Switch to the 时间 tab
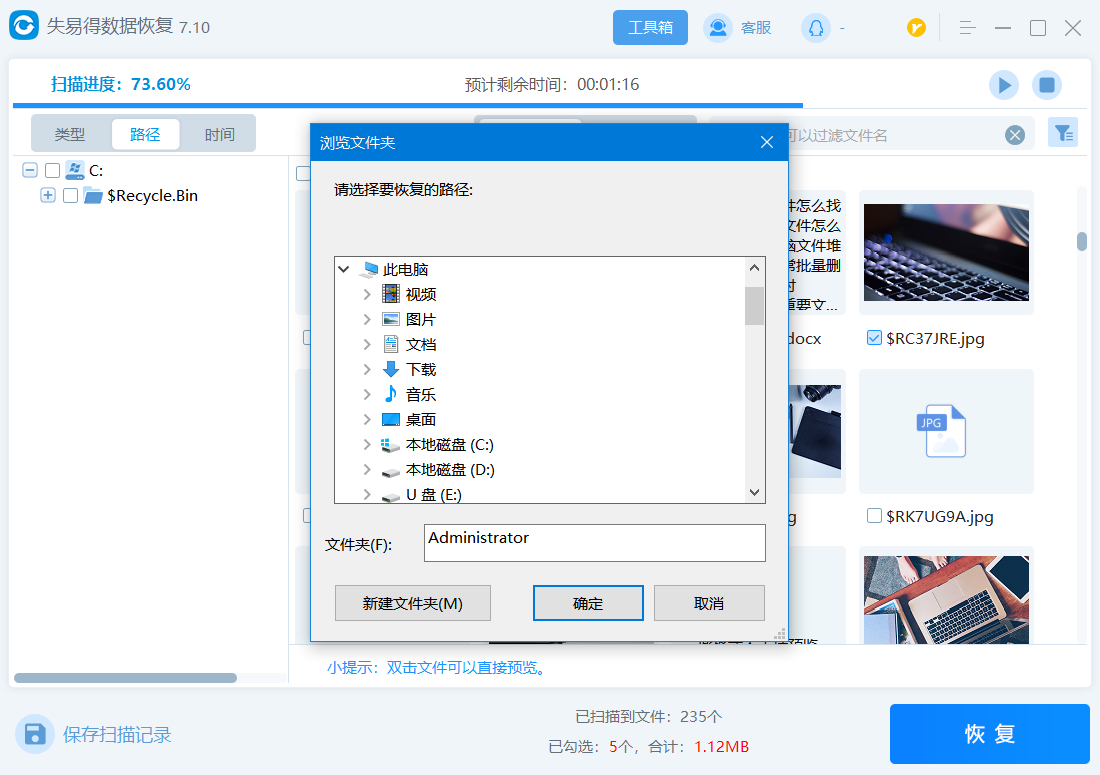Screen dimensions: 1100x775 coord(220,134)
